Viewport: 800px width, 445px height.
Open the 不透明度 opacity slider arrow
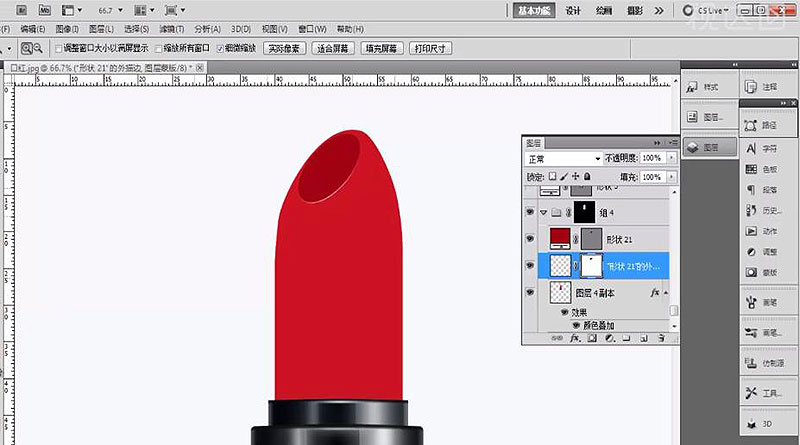tap(671, 158)
